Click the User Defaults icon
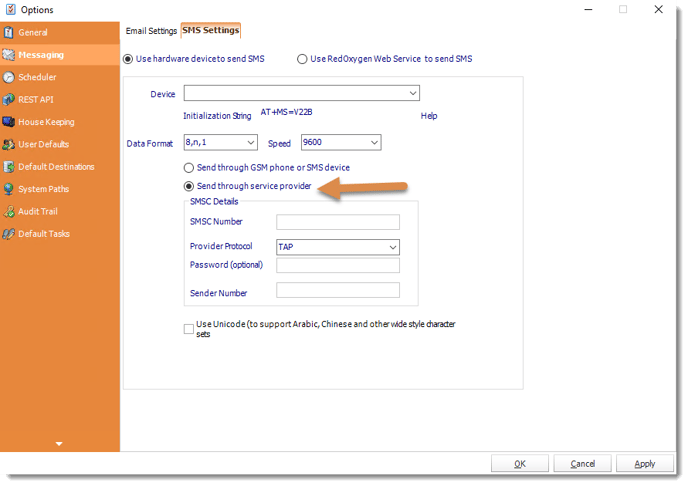 [8, 144]
